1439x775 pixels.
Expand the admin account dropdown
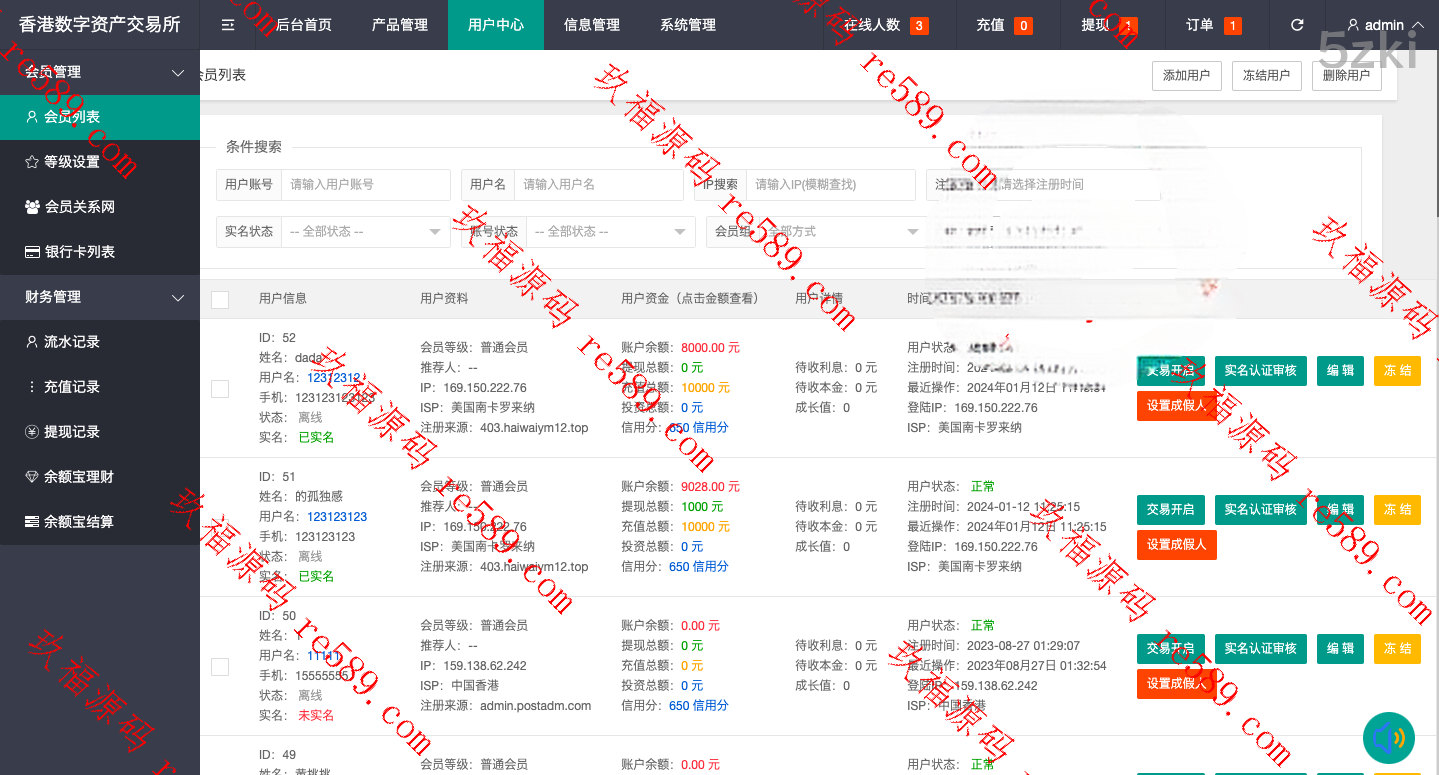pyautogui.click(x=1384, y=25)
